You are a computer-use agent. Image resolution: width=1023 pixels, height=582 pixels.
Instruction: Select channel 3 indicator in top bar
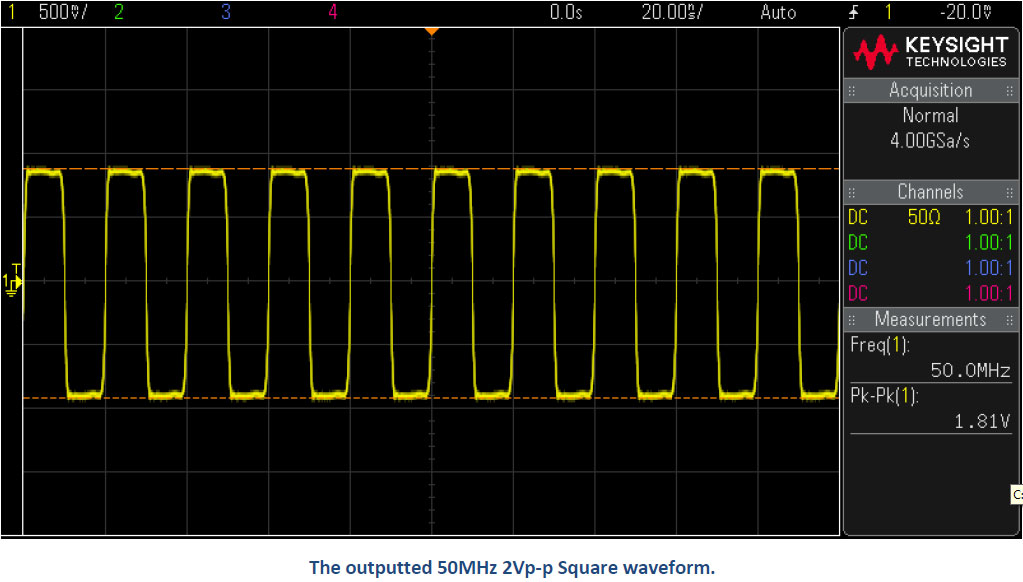[x=225, y=12]
